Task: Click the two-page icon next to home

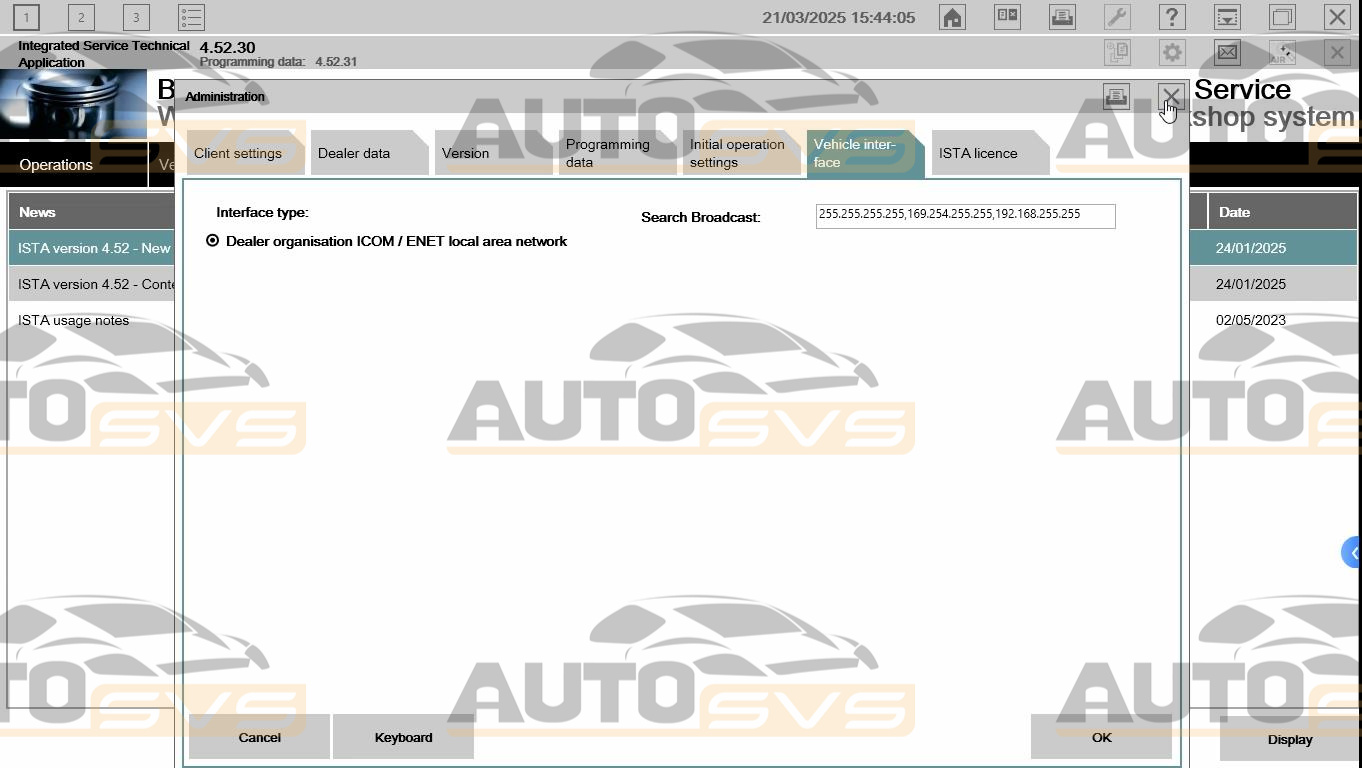Action: [x=1007, y=17]
